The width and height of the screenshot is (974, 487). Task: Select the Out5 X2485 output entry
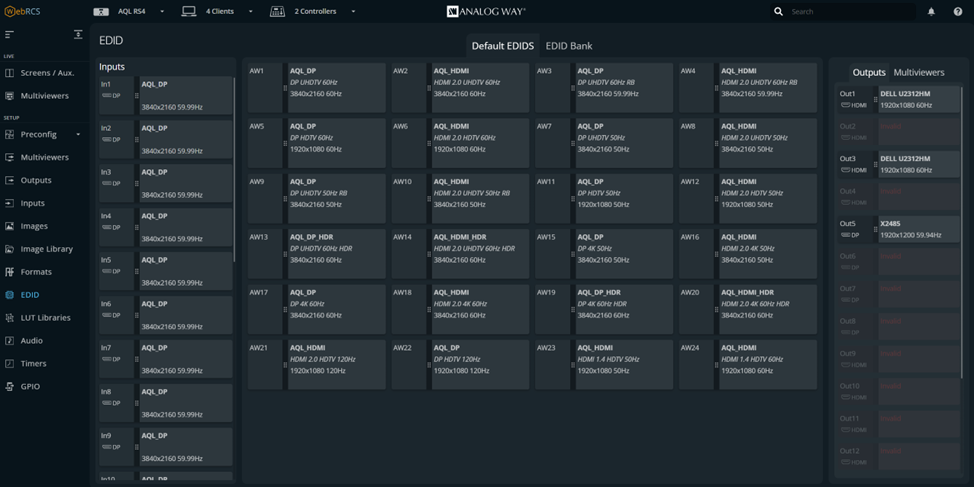pos(918,230)
